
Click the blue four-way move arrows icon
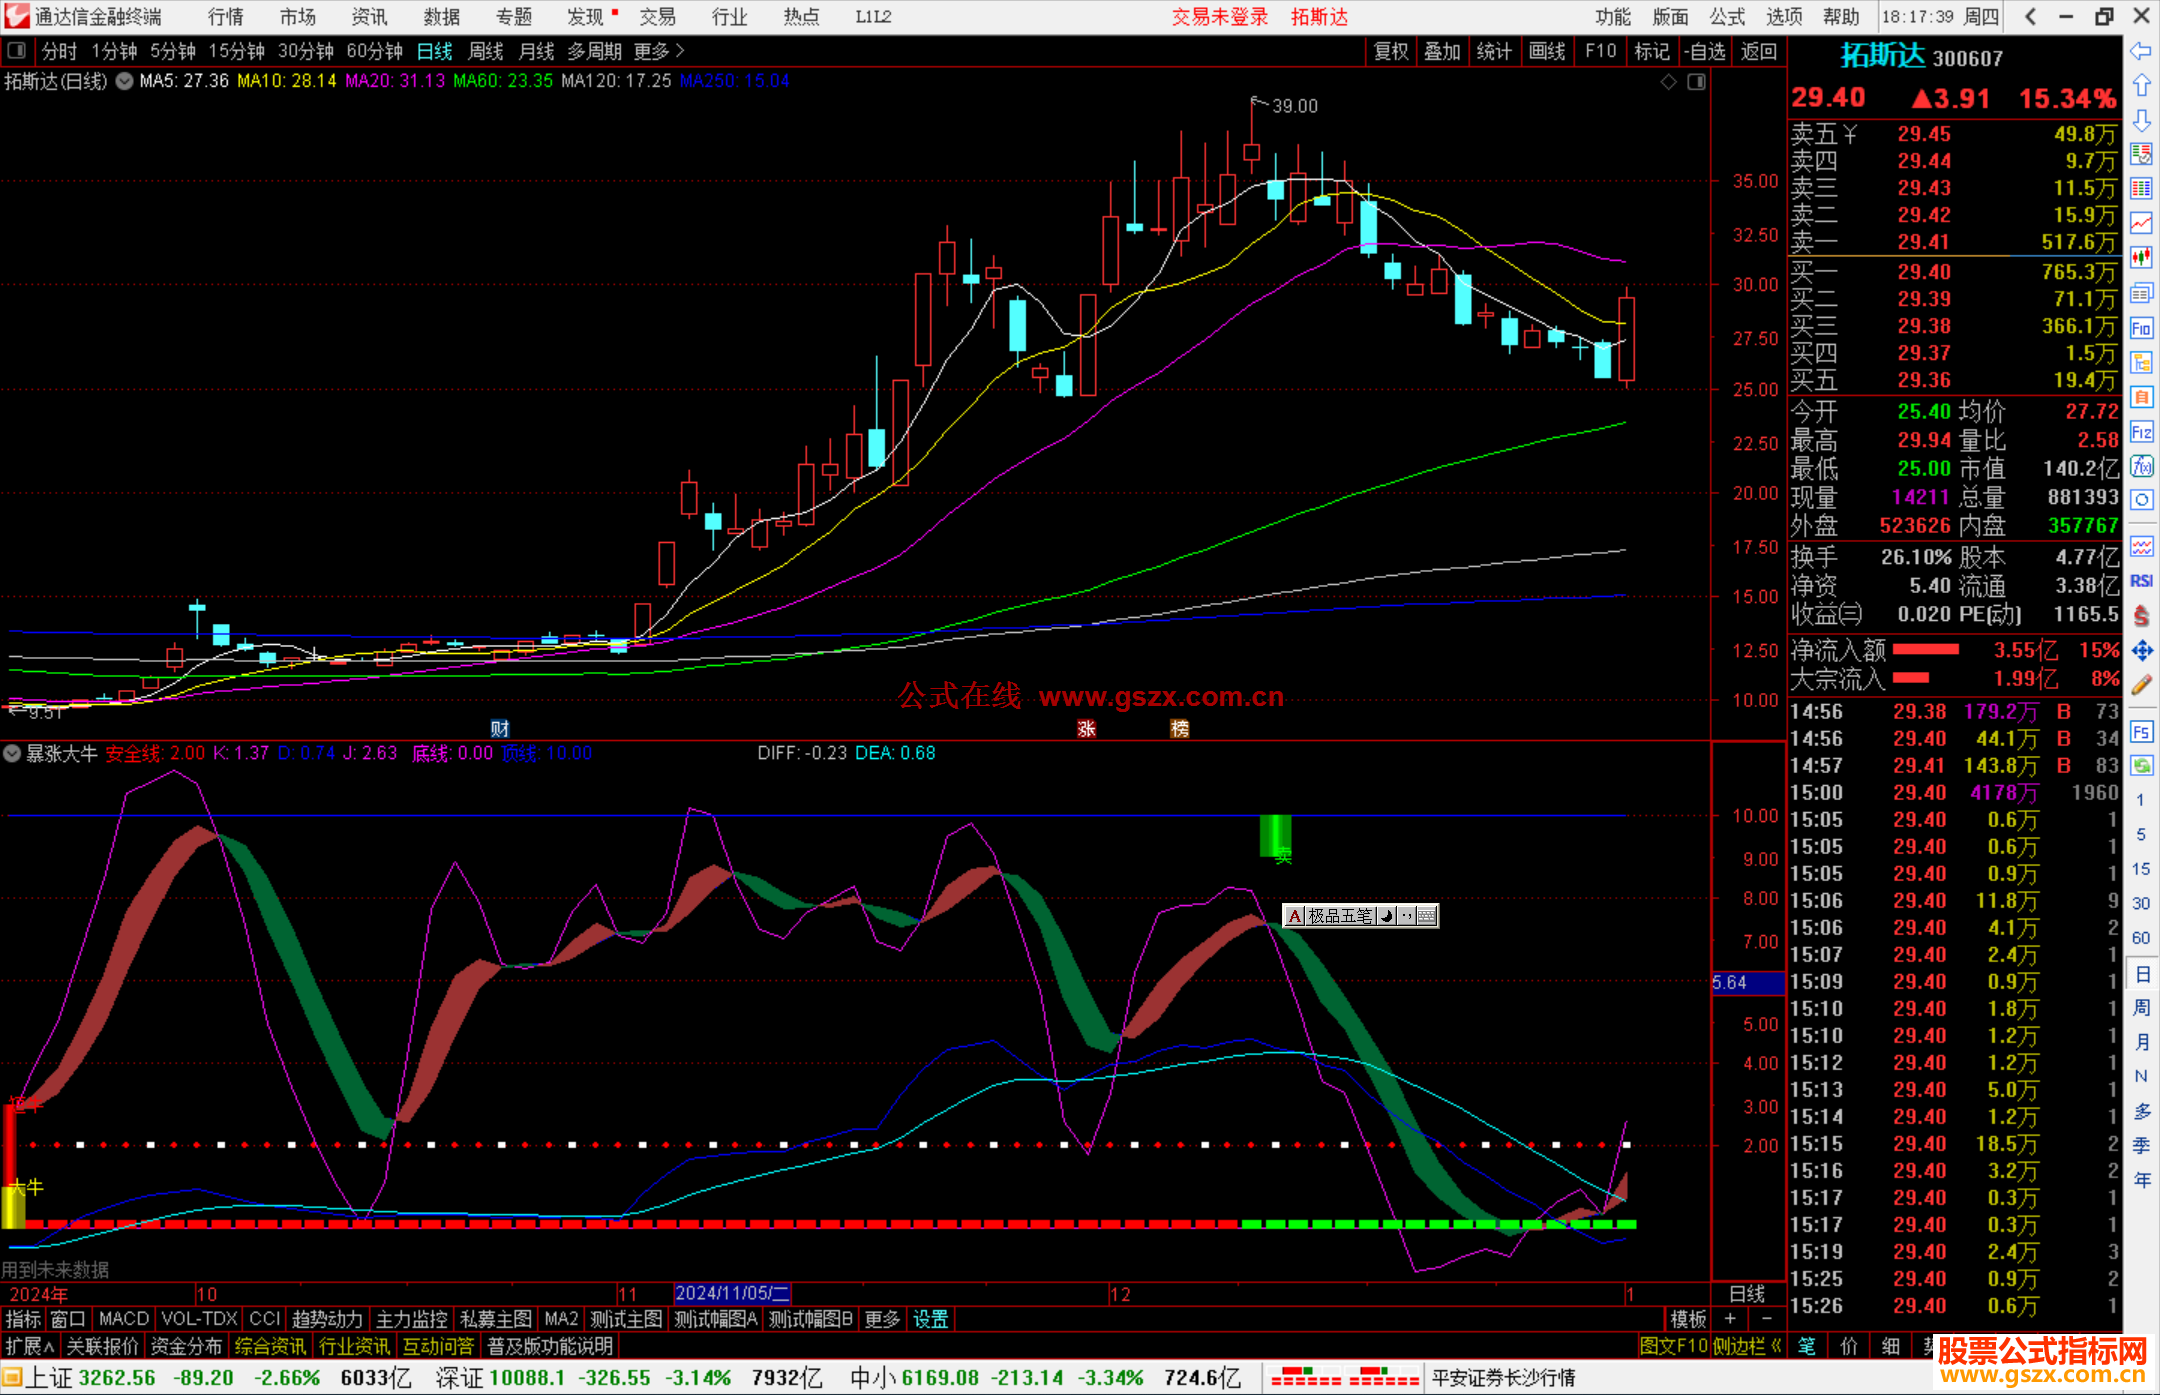2141,651
